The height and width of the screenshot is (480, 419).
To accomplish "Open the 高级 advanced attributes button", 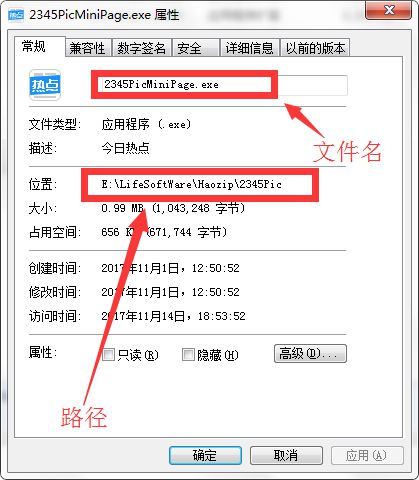I will [310, 354].
